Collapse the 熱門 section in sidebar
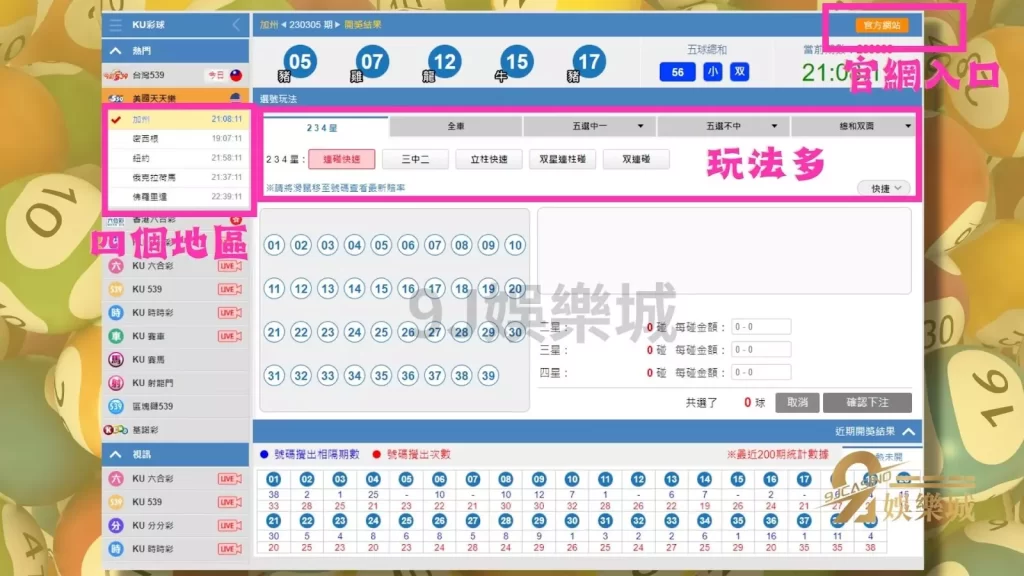Image resolution: width=1024 pixels, height=576 pixels. pos(116,51)
